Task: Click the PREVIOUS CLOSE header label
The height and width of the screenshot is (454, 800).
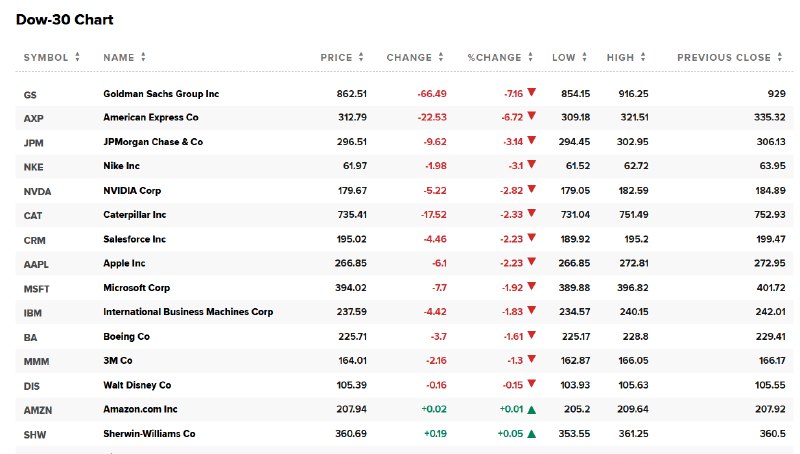Action: click(723, 58)
